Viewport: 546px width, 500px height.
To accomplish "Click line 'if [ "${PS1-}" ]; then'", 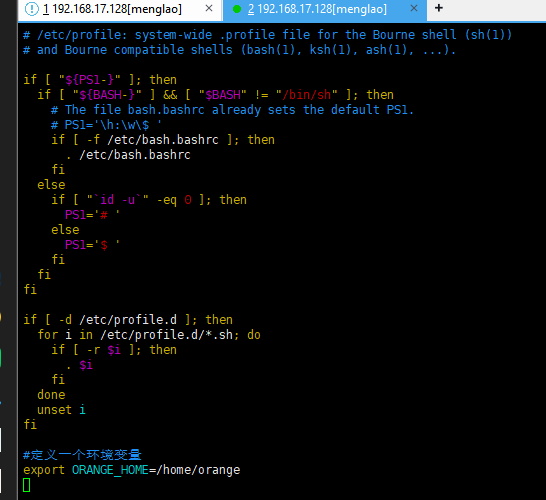I will click(x=100, y=80).
